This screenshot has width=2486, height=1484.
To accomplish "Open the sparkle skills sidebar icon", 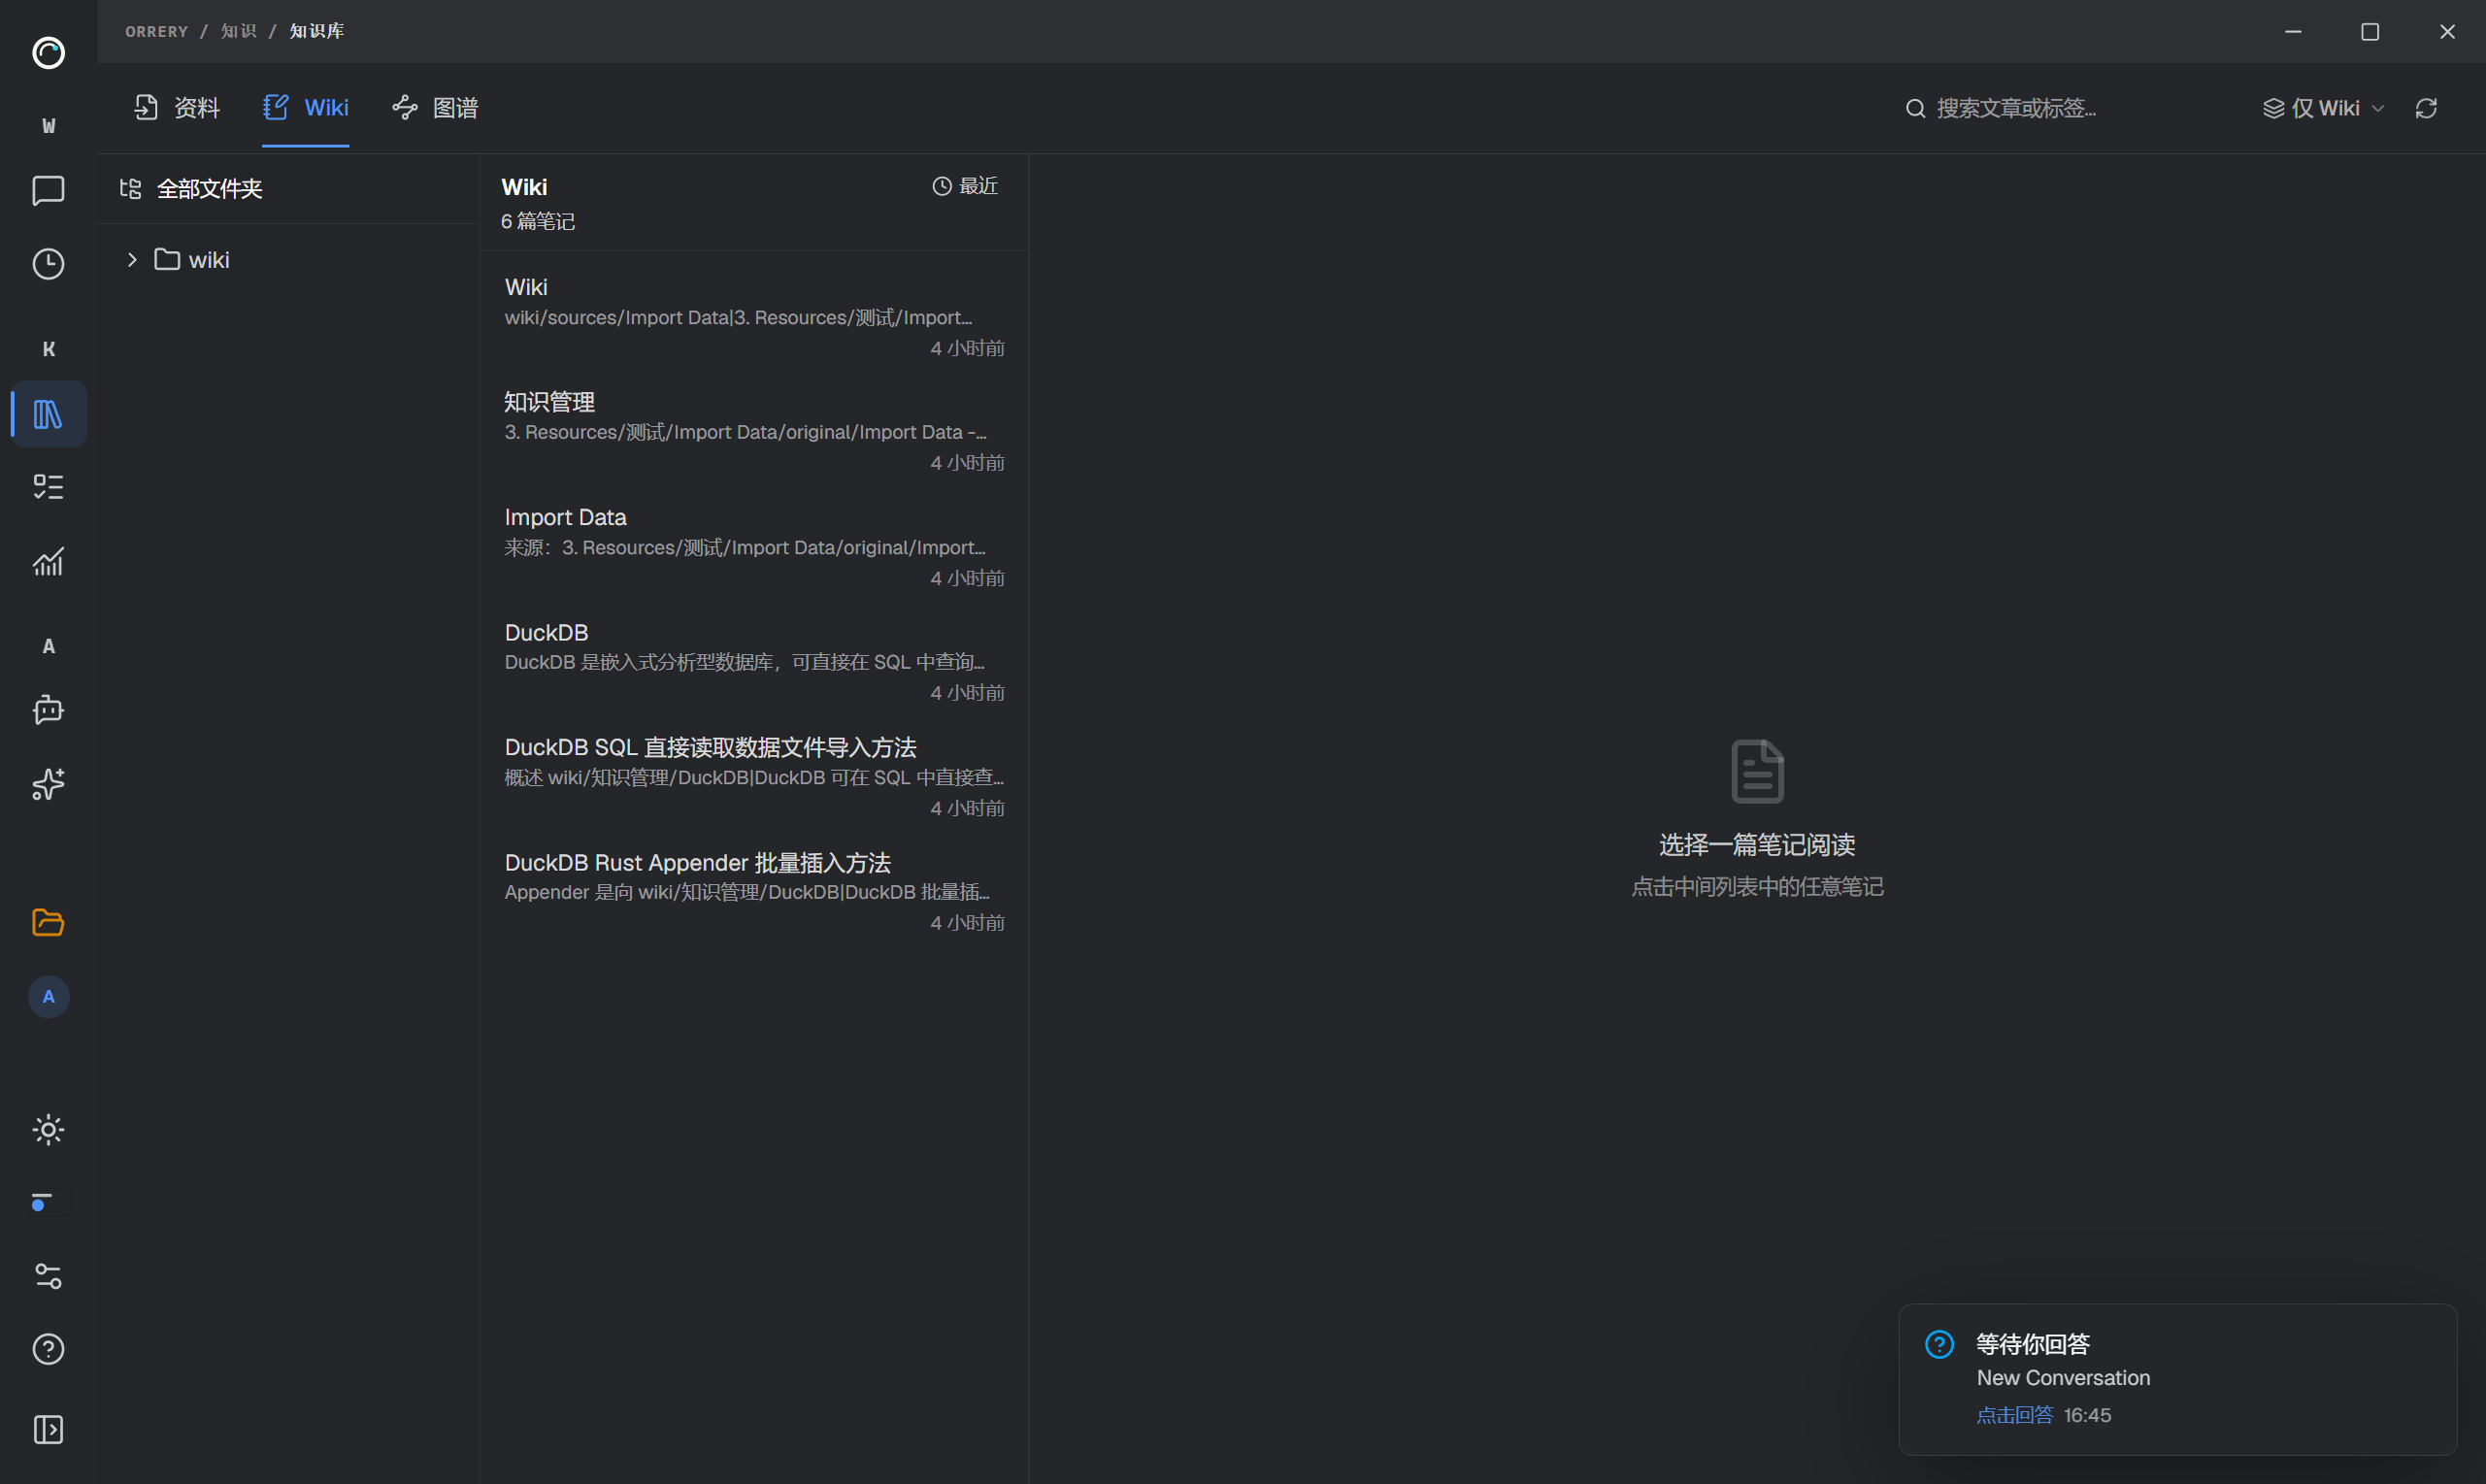I will (48, 784).
